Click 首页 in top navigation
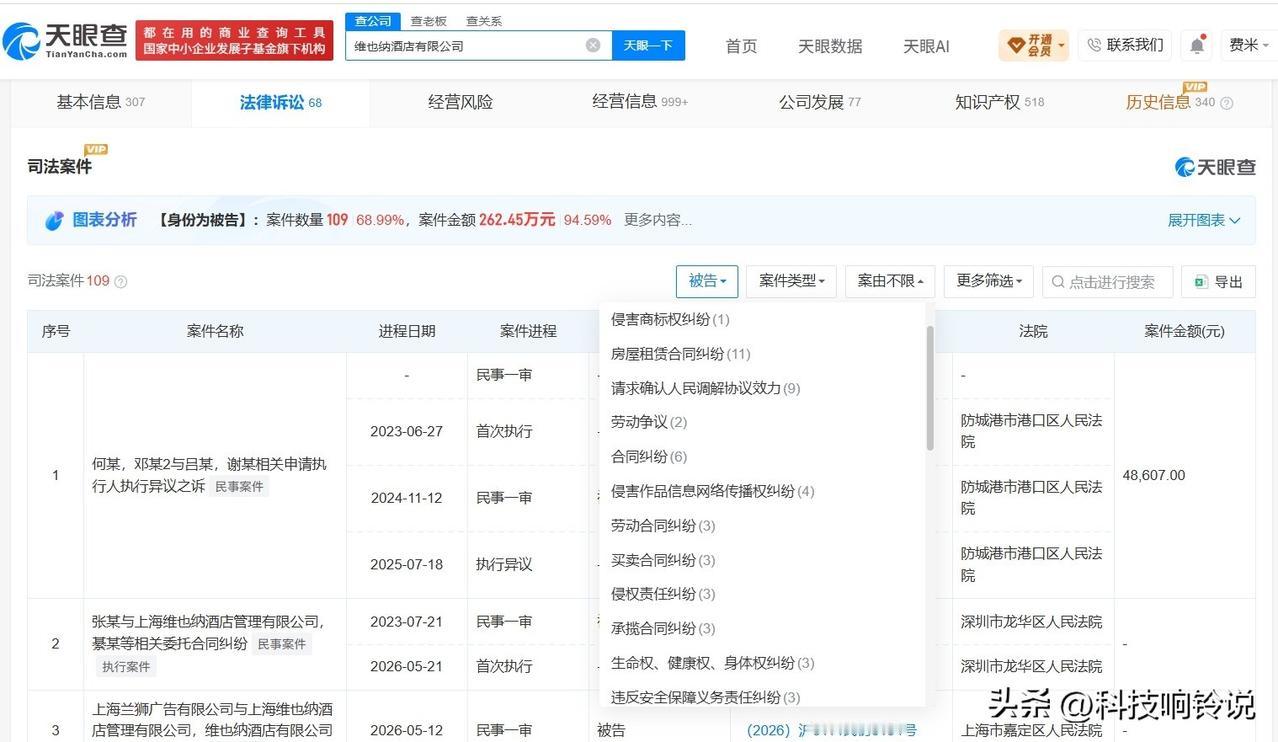The height and width of the screenshot is (742, 1278). coord(741,46)
